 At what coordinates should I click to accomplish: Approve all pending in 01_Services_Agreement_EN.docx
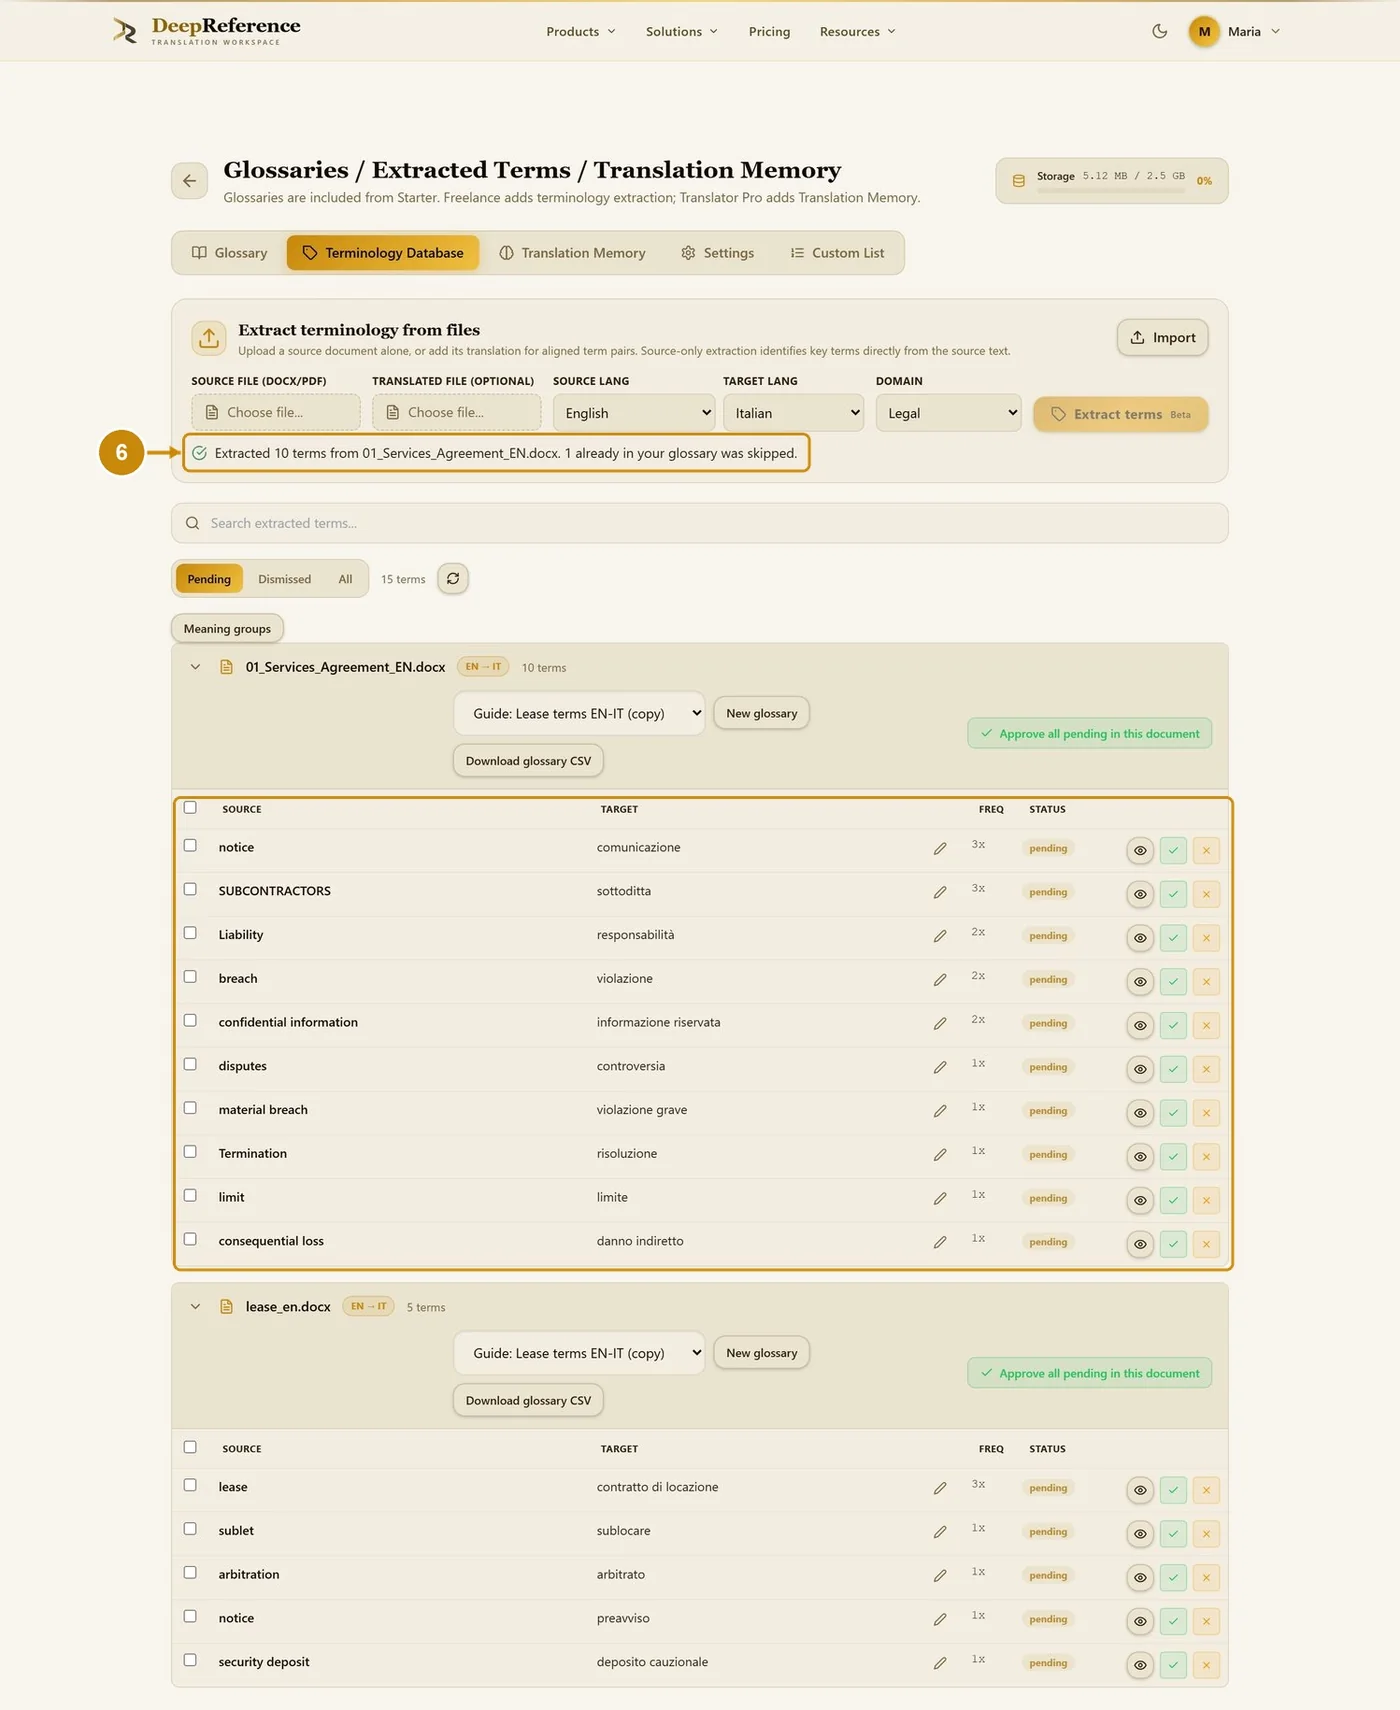point(1089,734)
